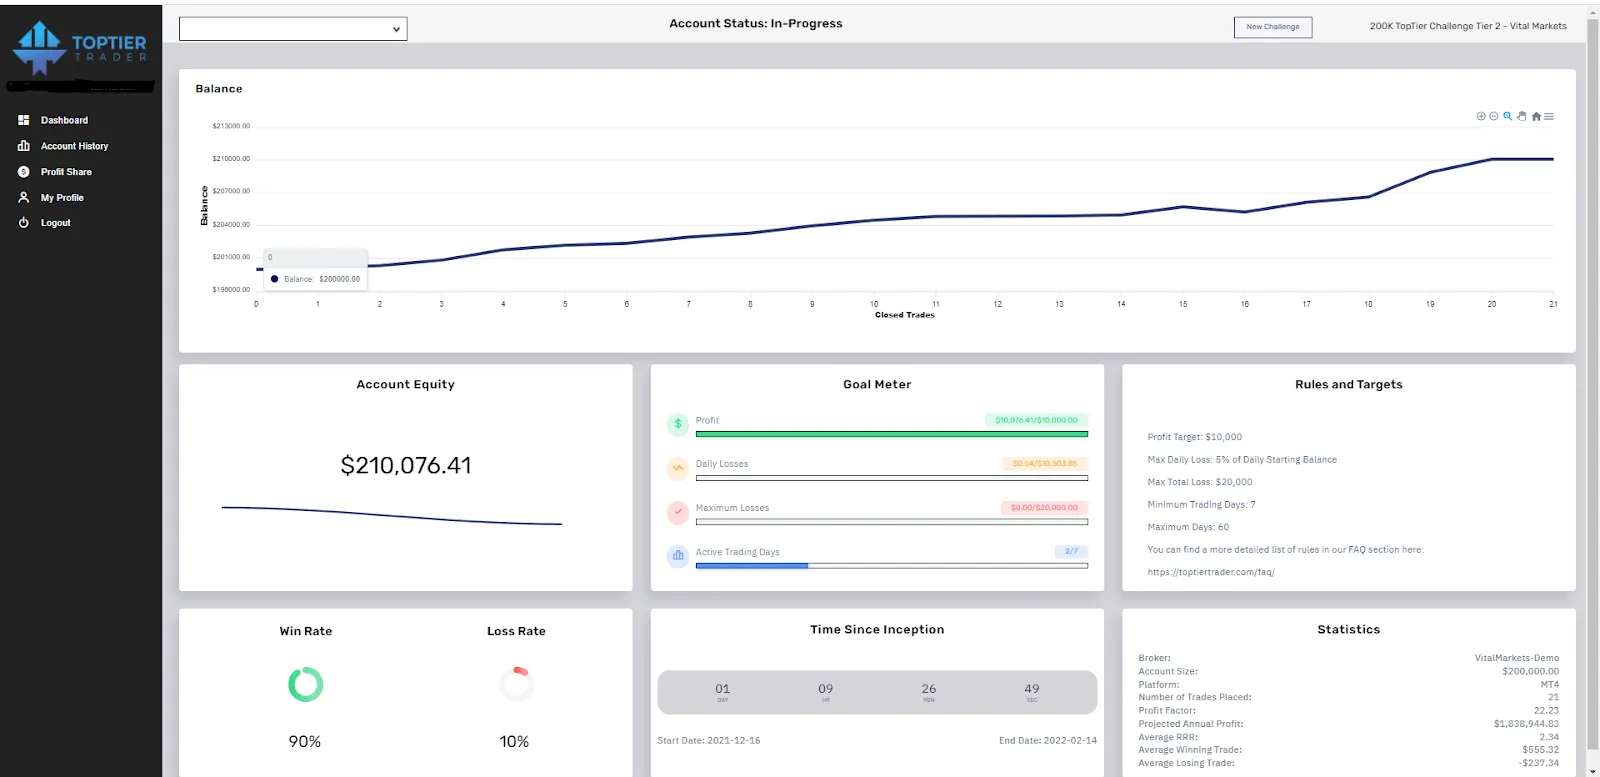Go to Account History page
Image resolution: width=1600 pixels, height=777 pixels.
click(74, 146)
